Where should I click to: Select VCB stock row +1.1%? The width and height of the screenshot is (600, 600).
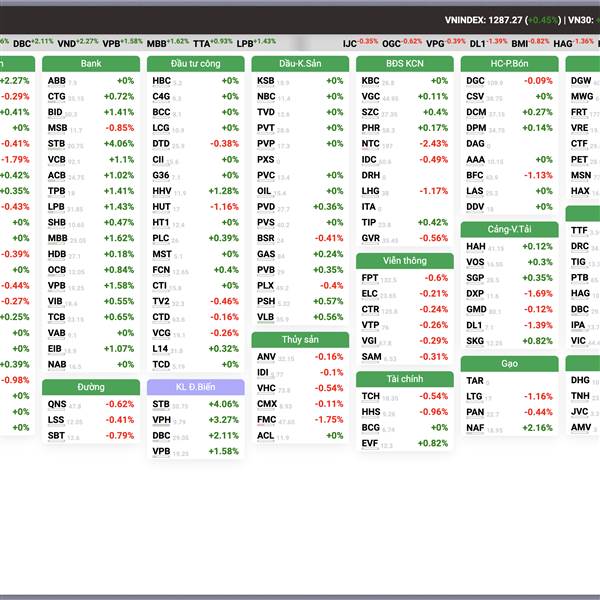(x=91, y=160)
